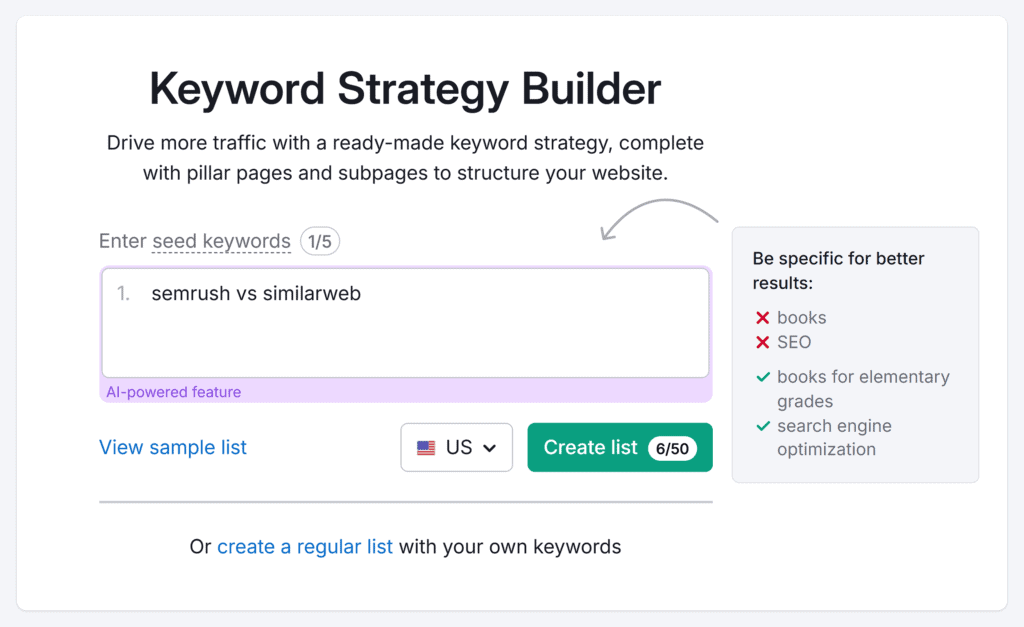Click the US flag icon in the country selector
Viewport: 1024px width, 627px height.
click(426, 447)
